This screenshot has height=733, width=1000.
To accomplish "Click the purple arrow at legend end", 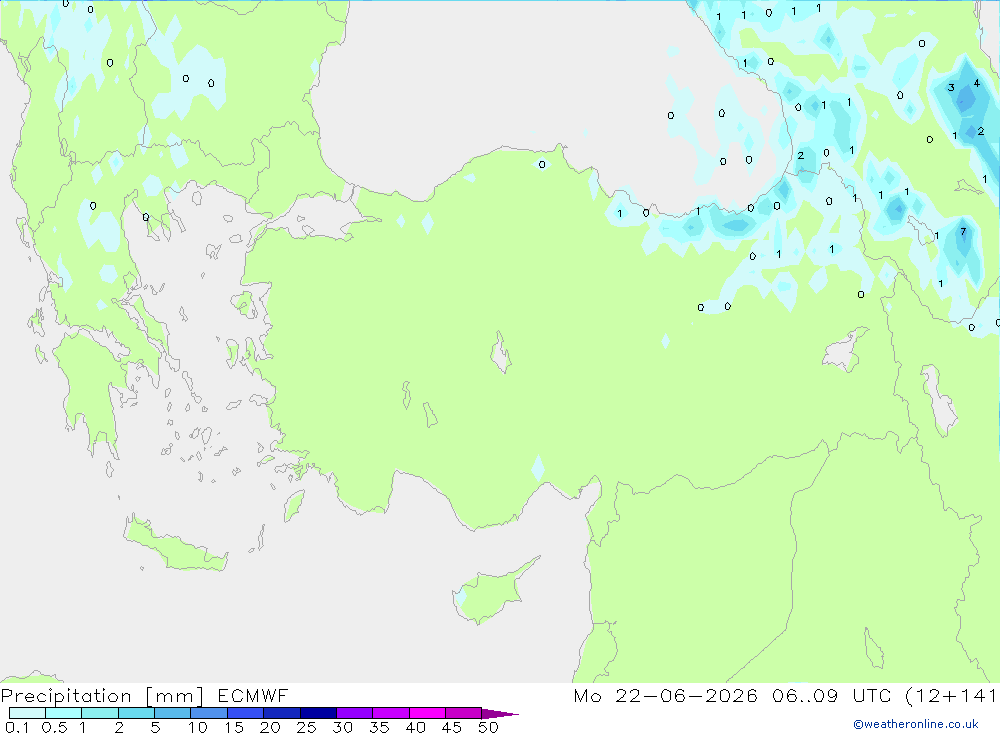I will [x=499, y=713].
